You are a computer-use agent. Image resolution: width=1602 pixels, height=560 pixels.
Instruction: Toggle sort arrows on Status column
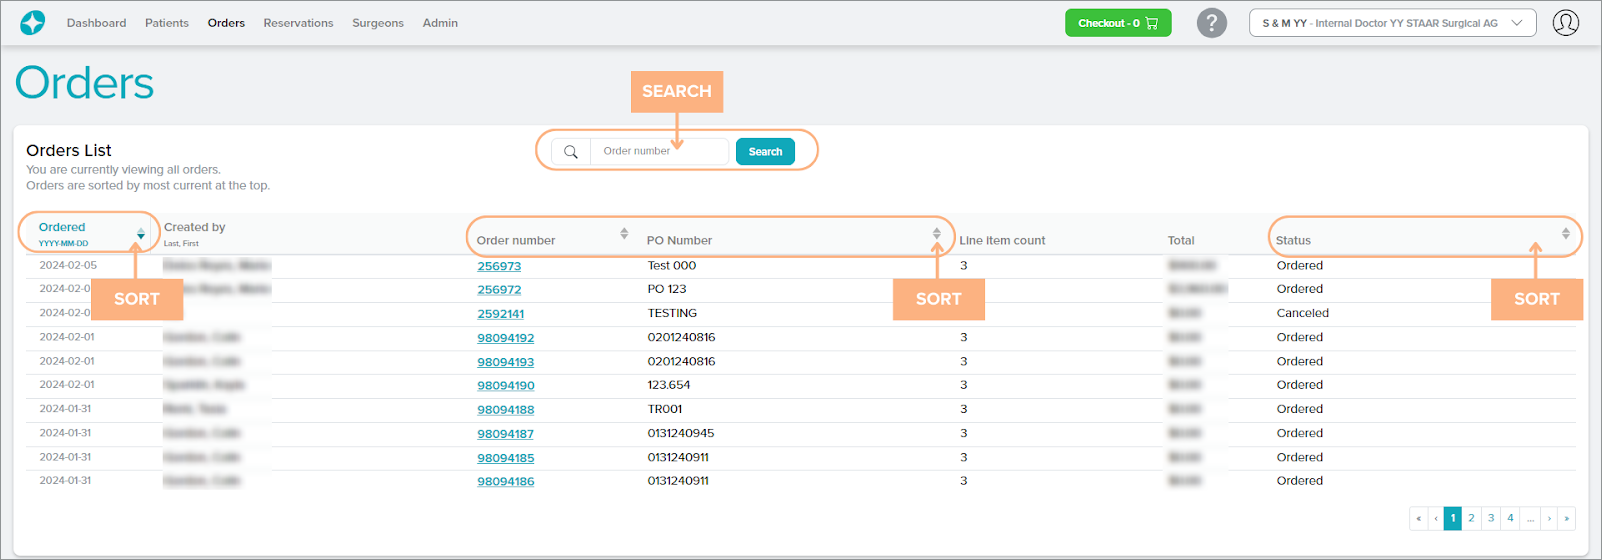click(x=1565, y=234)
